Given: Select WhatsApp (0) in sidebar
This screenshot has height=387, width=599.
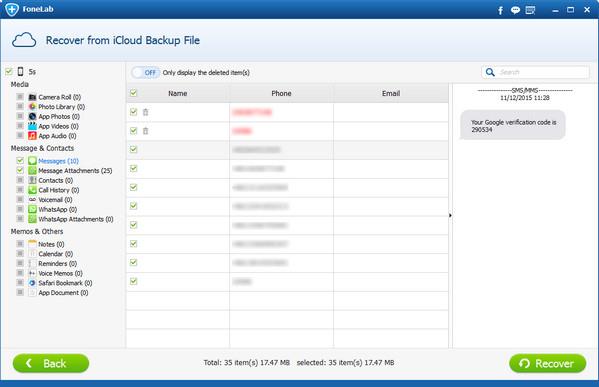Looking at the screenshot, I should pos(57,209).
